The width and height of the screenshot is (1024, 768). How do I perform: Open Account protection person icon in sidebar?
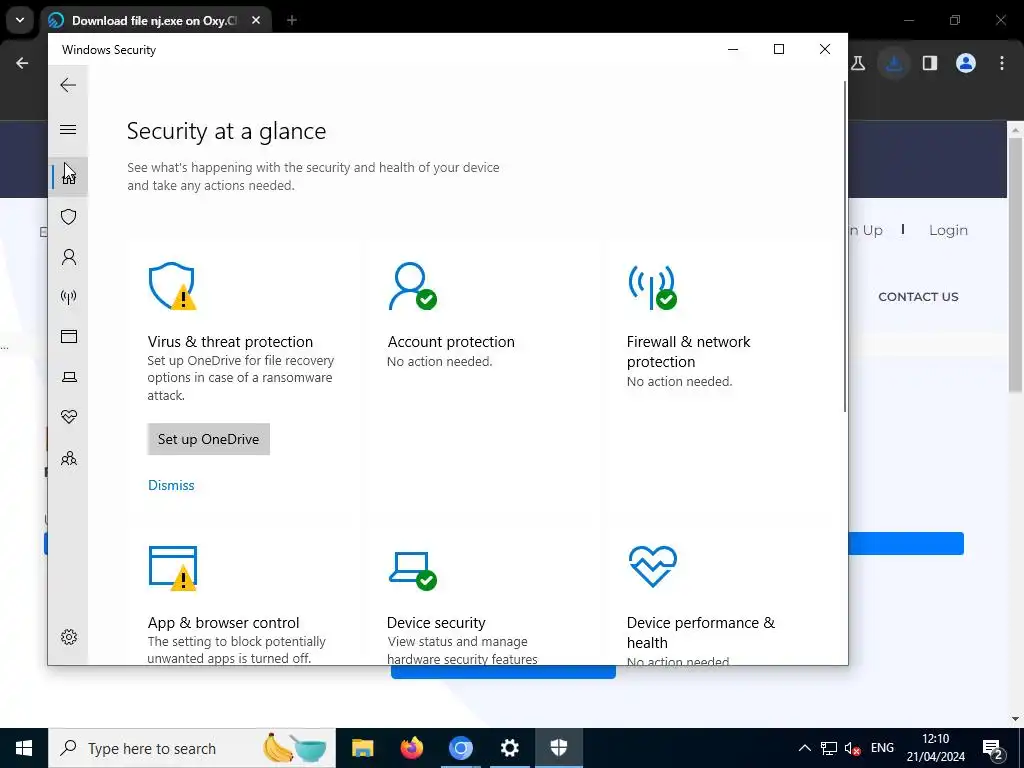click(69, 257)
